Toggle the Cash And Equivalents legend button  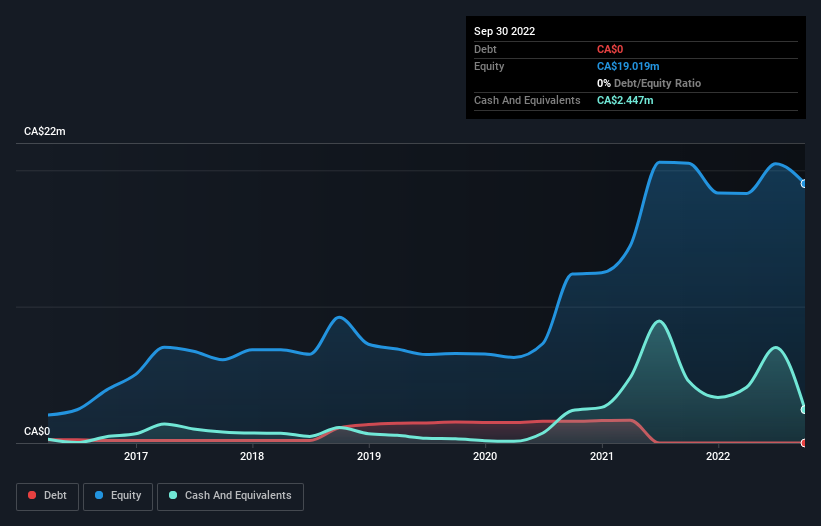click(230, 496)
